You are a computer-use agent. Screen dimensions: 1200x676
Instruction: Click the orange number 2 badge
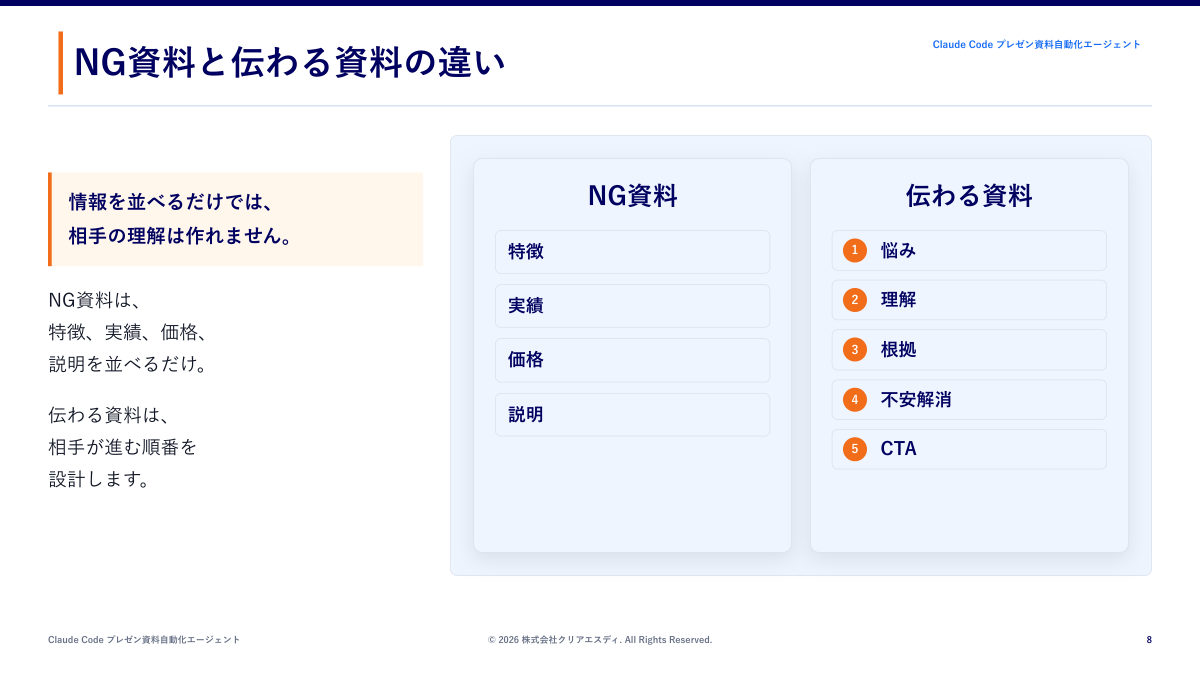click(854, 300)
